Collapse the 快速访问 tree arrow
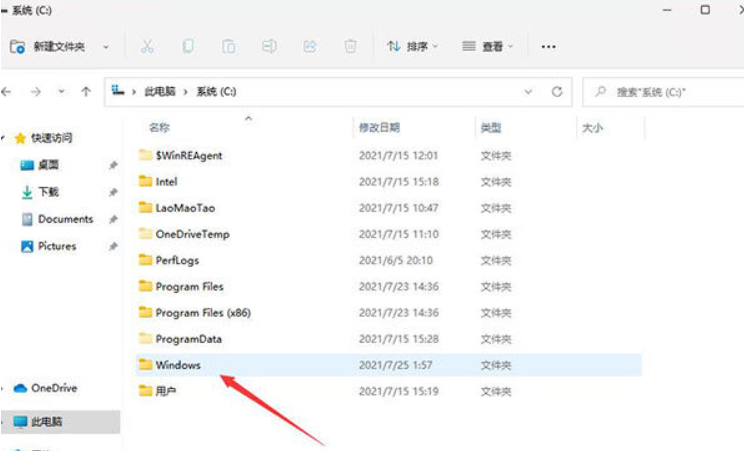744x451 pixels. [3, 138]
